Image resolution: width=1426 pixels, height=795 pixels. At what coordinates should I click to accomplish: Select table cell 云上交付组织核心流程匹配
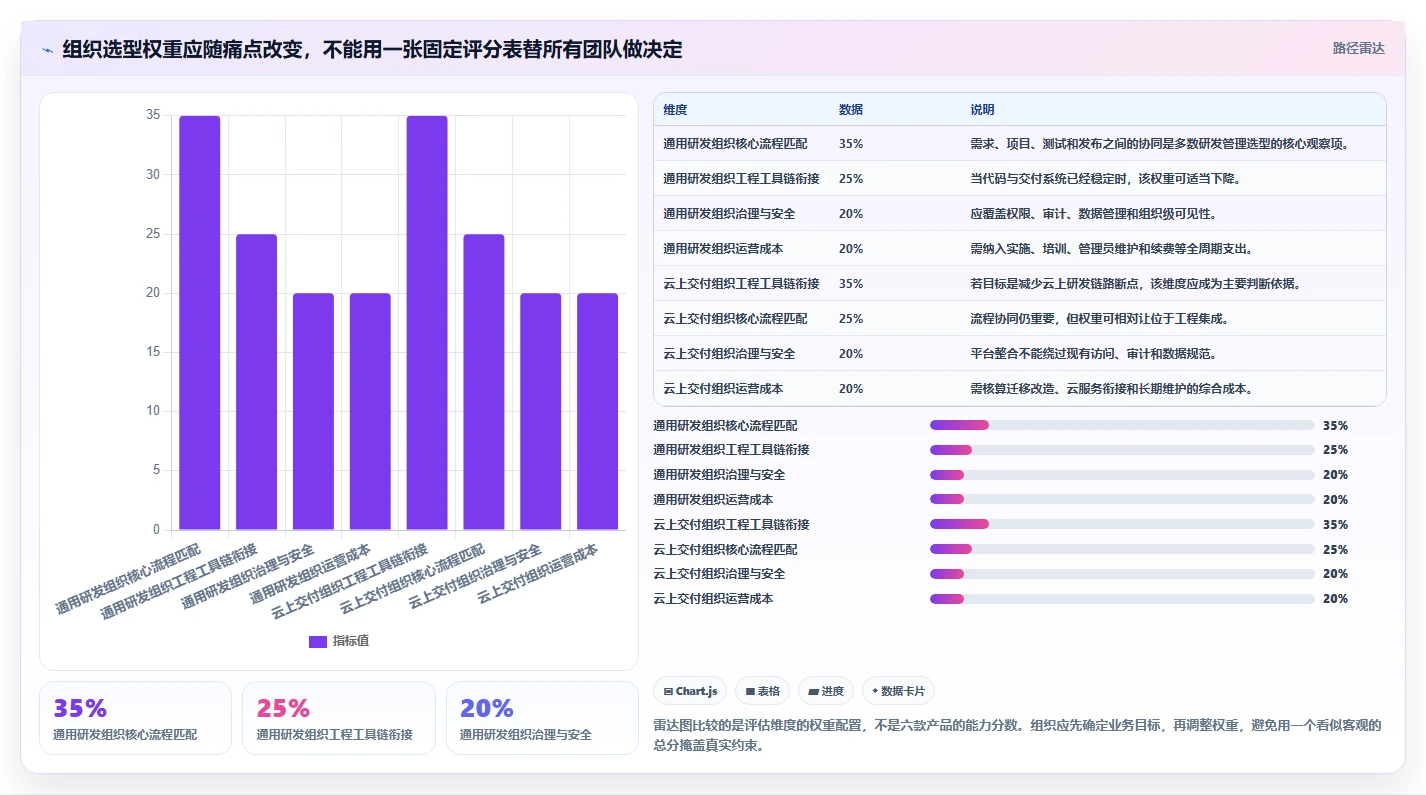pos(735,319)
